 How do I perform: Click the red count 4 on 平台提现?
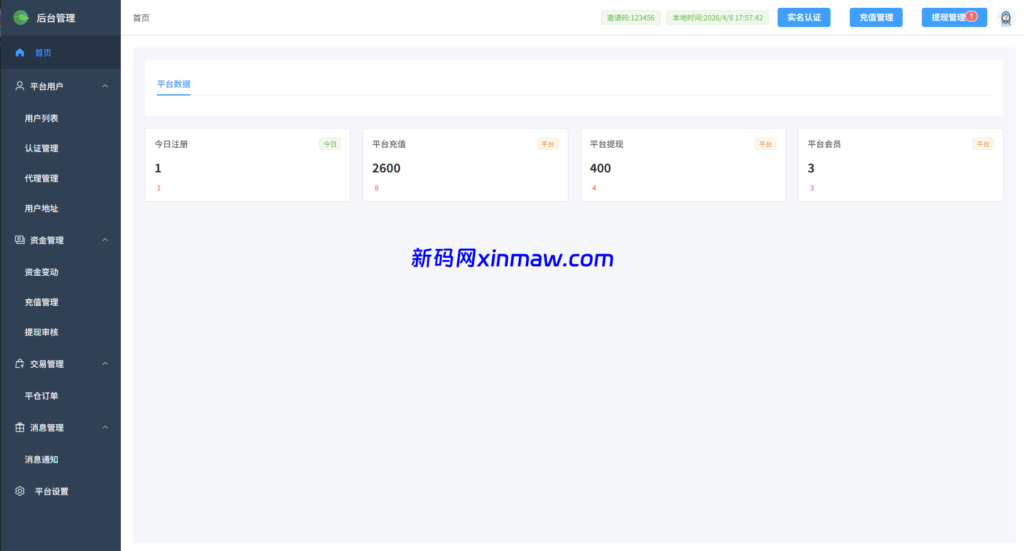(x=594, y=188)
